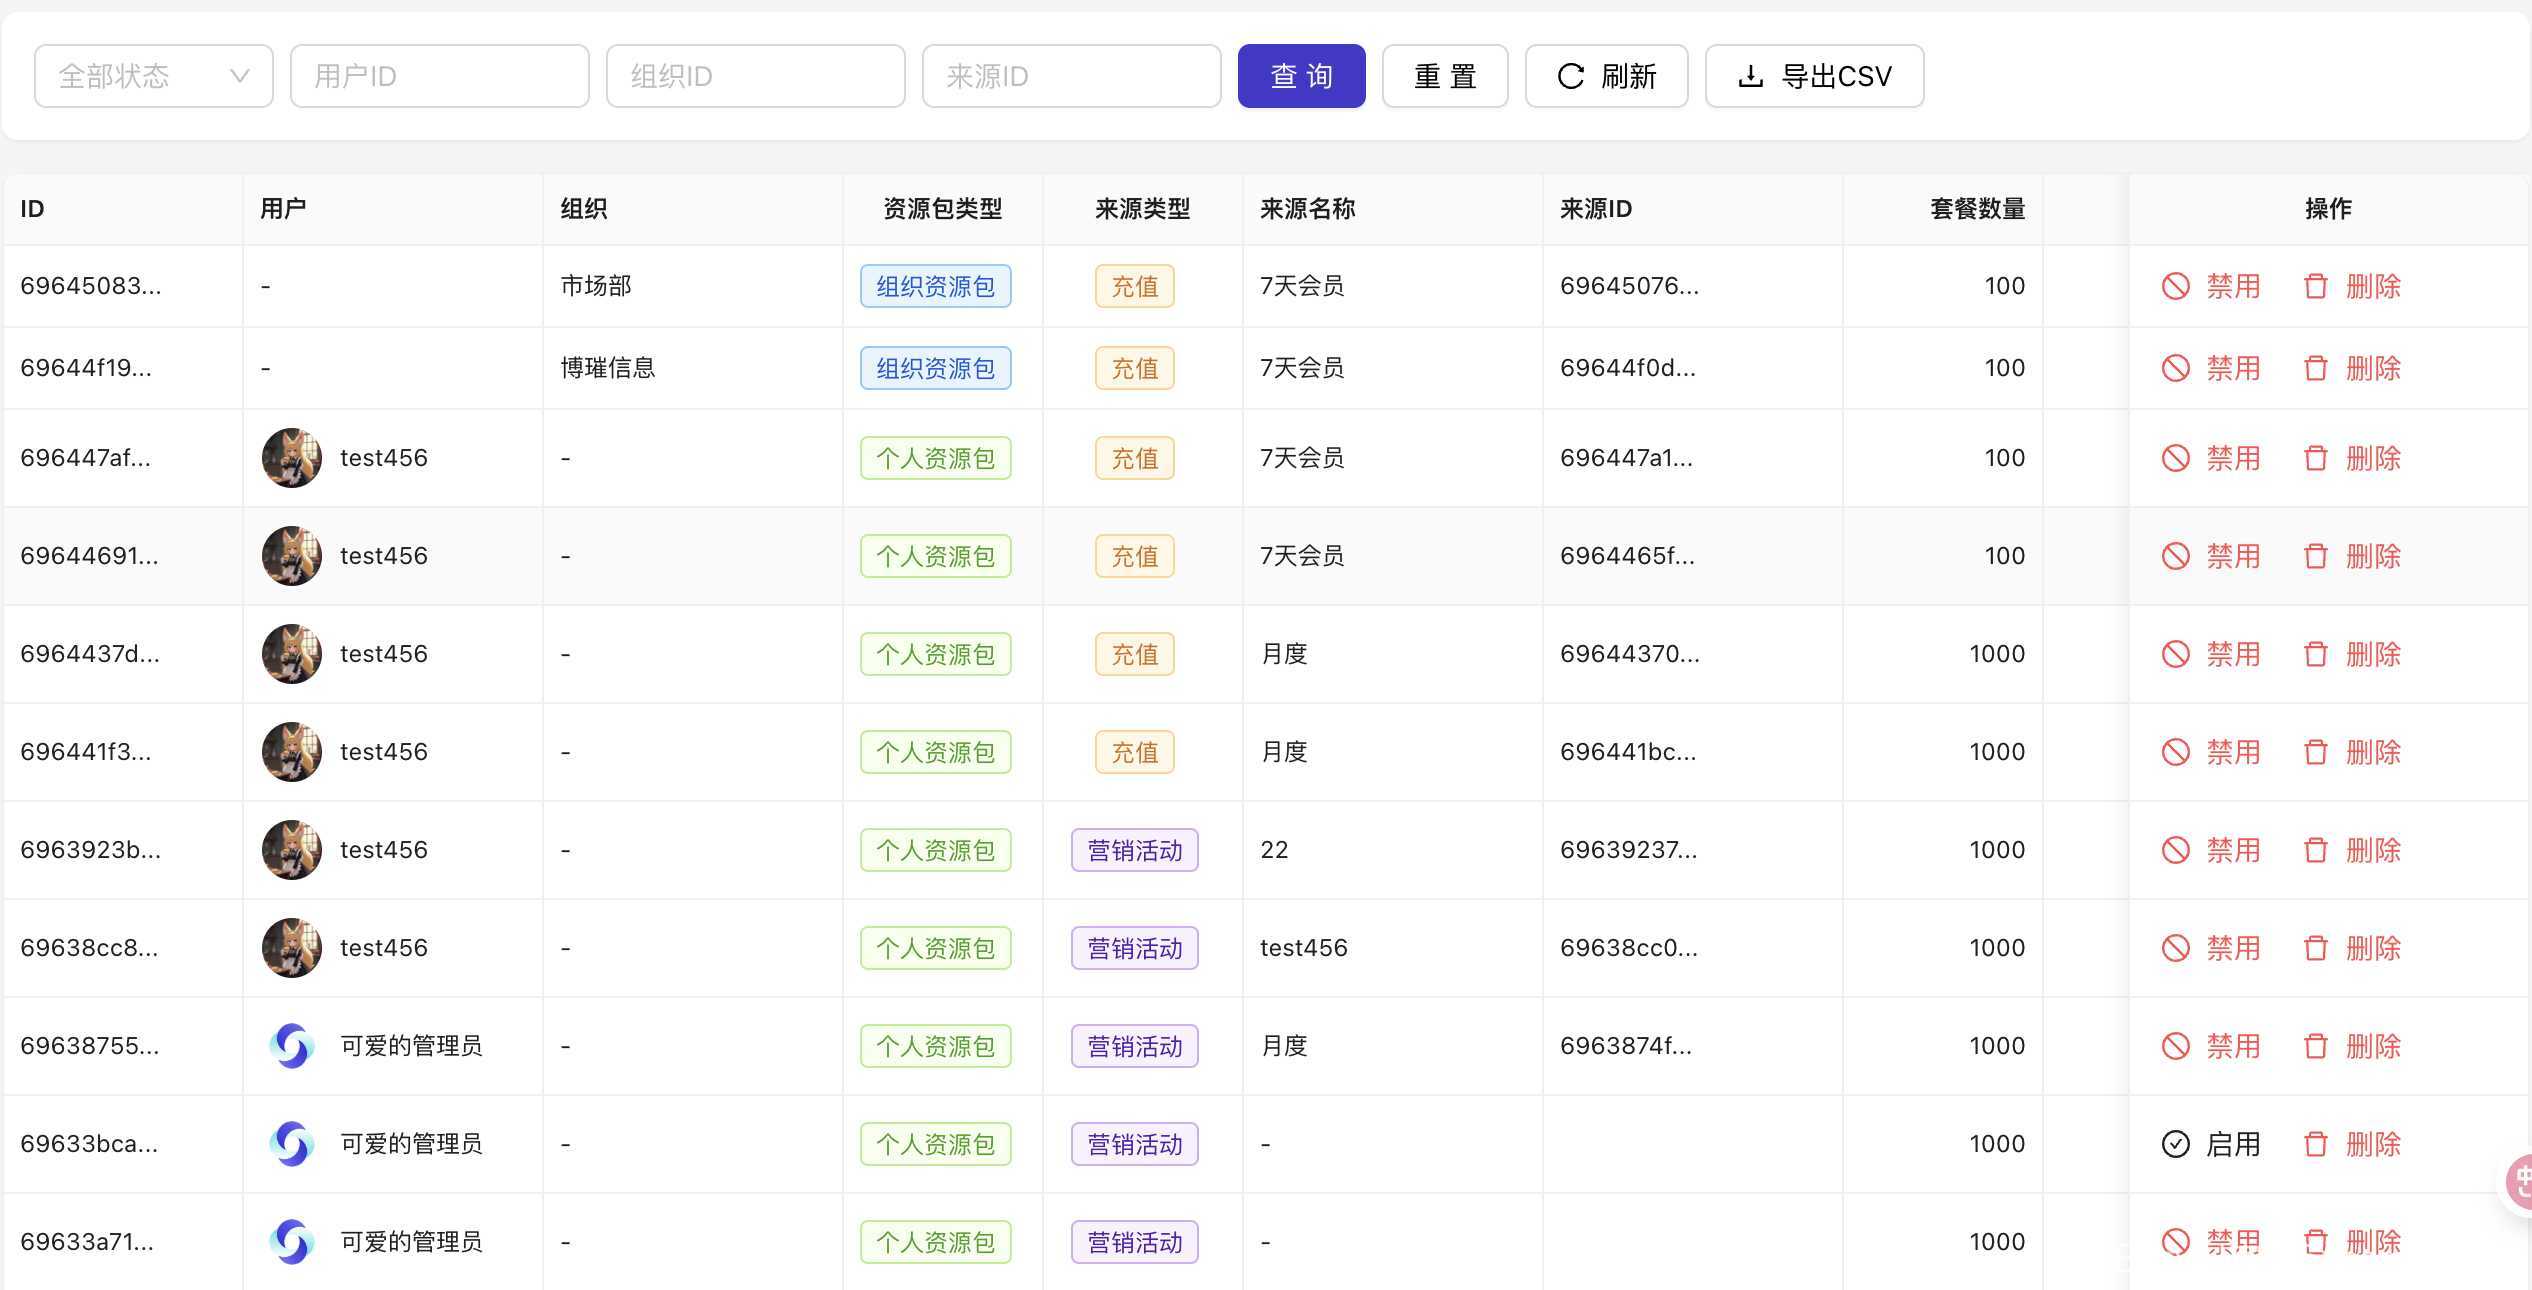The height and width of the screenshot is (1290, 2532).
Task: Click the 资源包类型 column header
Action: click(942, 209)
